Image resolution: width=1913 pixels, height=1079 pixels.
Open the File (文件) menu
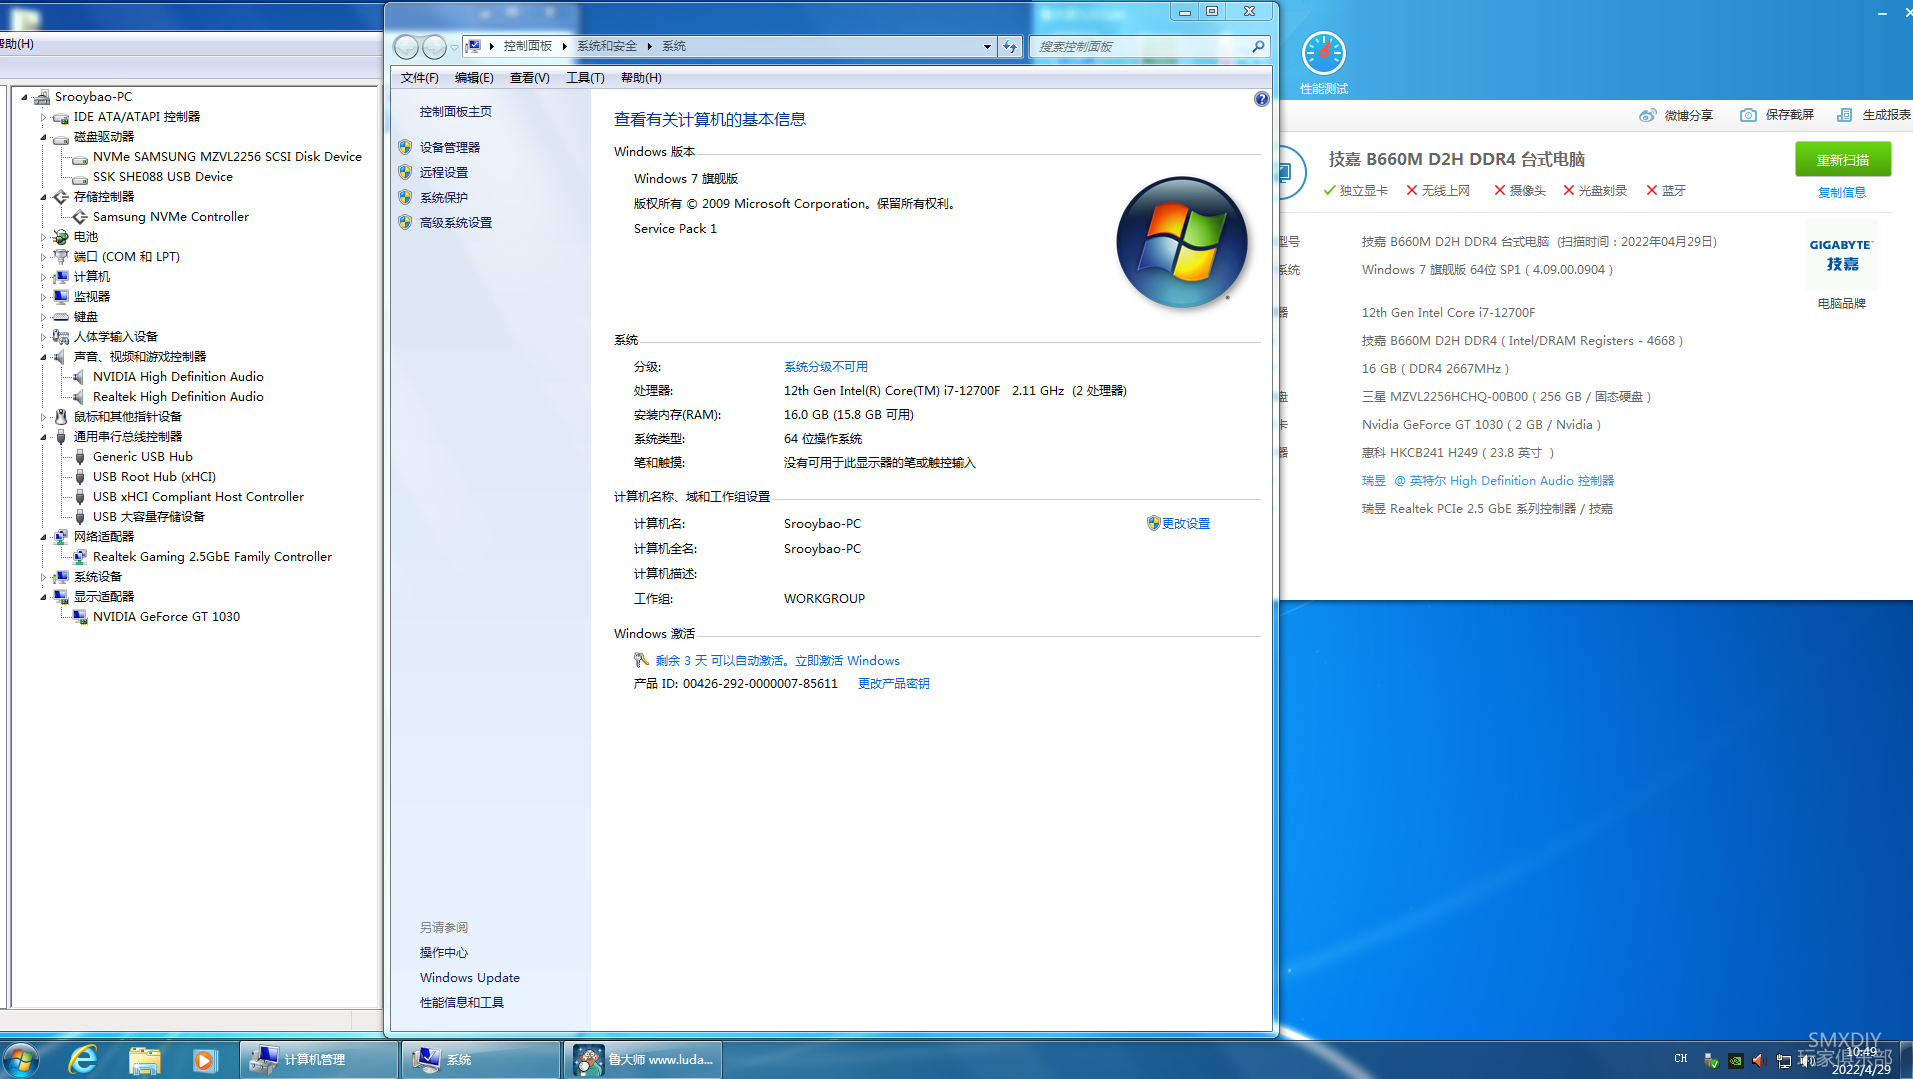(419, 77)
